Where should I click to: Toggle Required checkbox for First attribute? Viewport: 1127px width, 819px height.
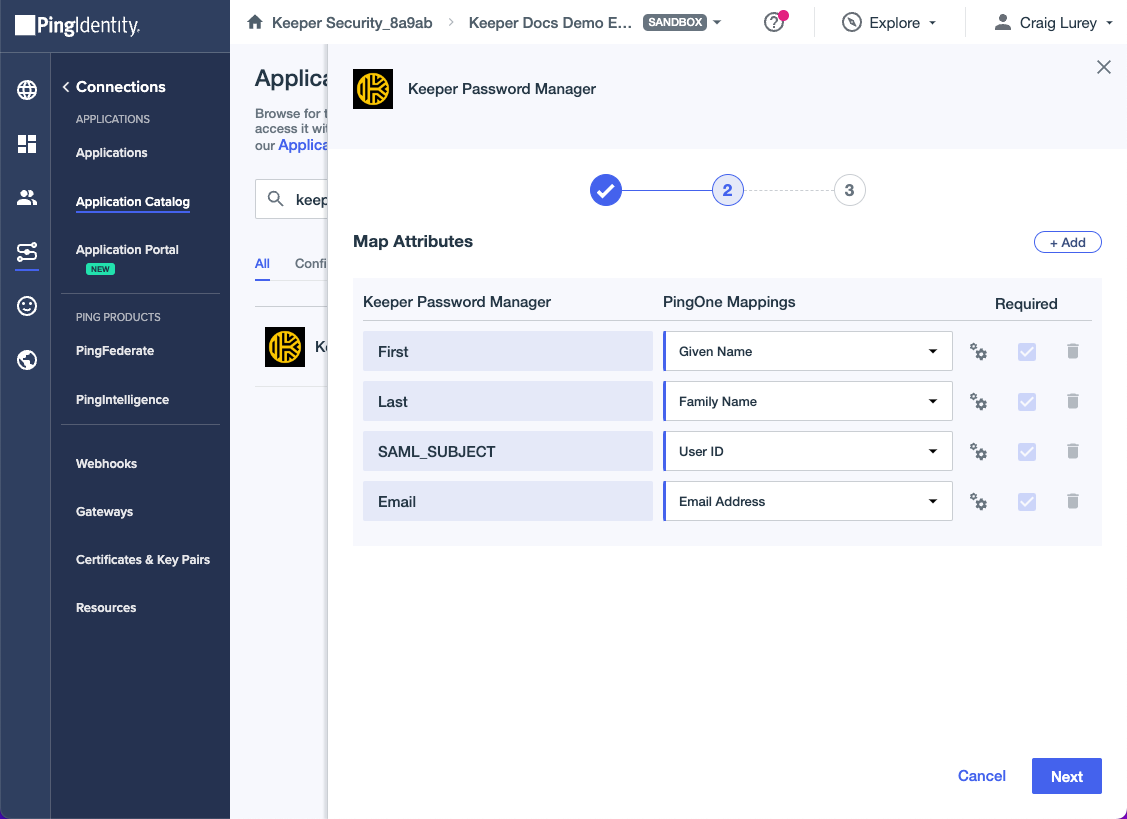pyautogui.click(x=1026, y=352)
